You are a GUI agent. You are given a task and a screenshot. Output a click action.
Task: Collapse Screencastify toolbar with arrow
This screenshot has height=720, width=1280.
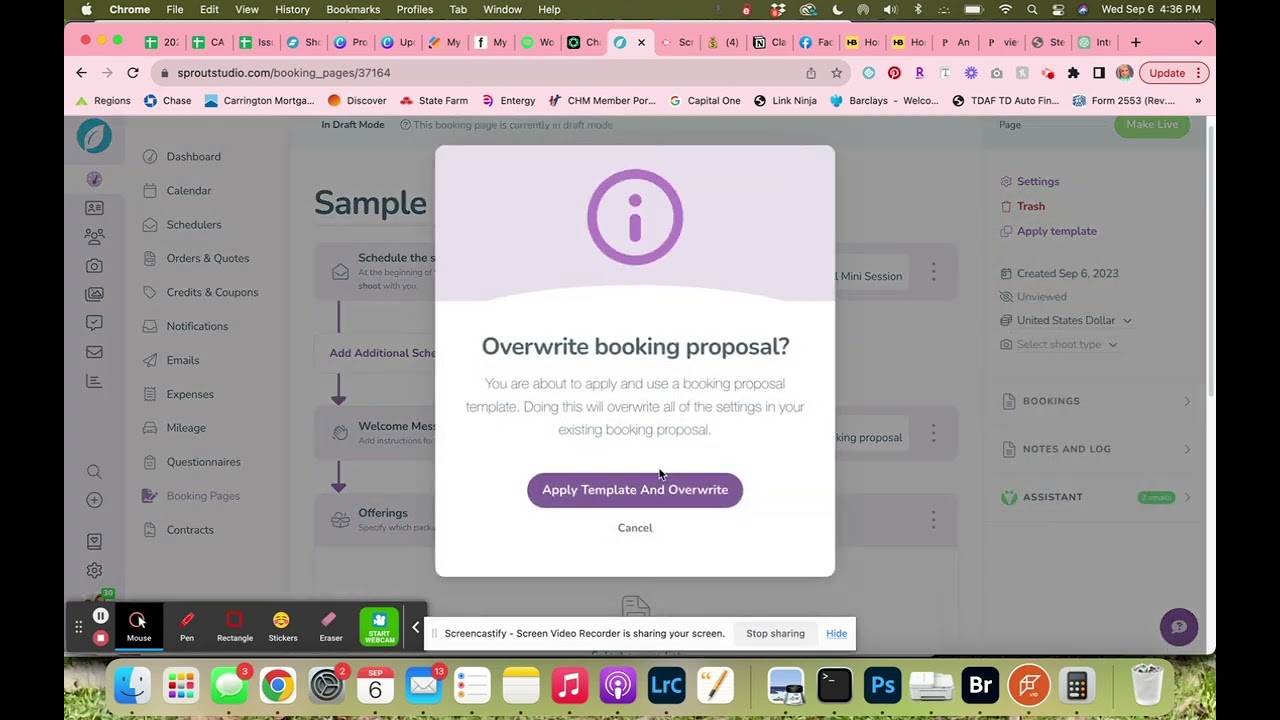[x=415, y=628]
